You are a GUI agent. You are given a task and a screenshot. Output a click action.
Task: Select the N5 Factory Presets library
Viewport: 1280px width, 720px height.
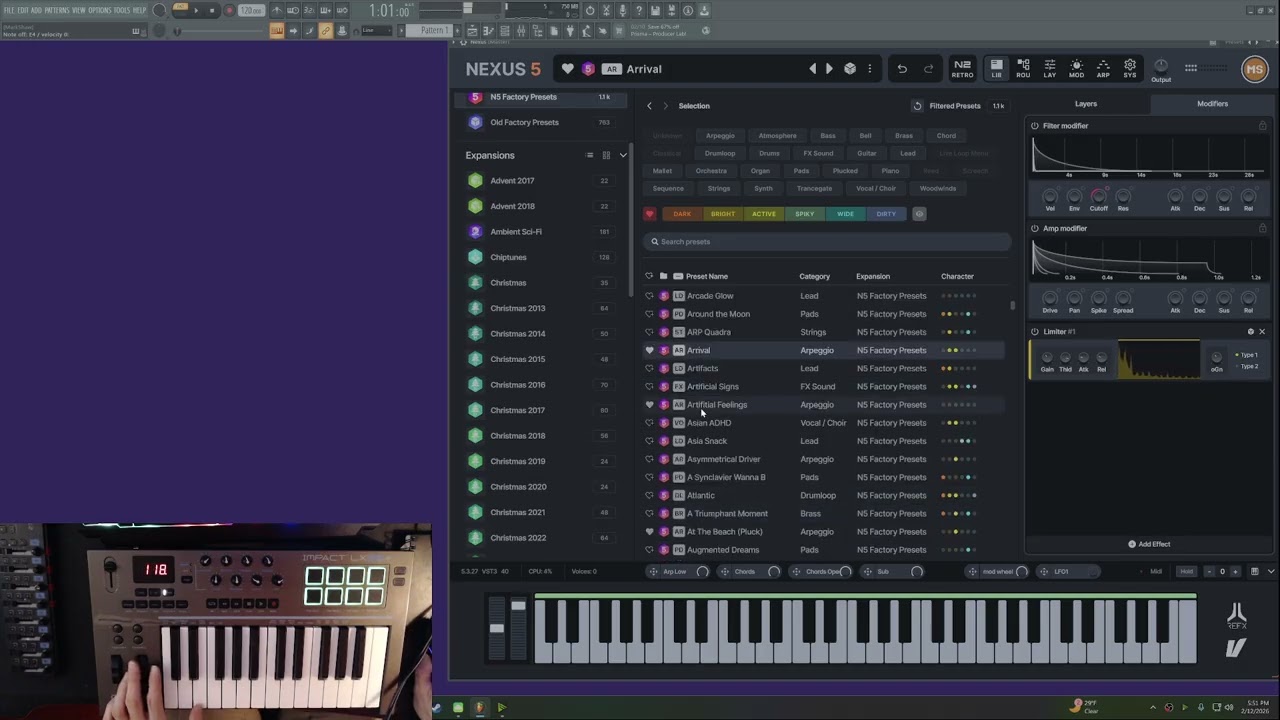542,97
